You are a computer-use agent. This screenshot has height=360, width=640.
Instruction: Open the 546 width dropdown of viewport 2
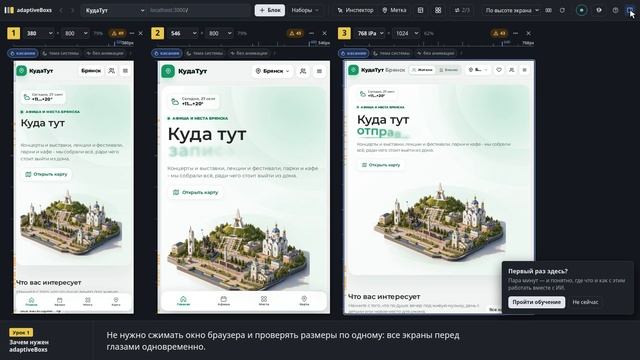[x=183, y=33]
